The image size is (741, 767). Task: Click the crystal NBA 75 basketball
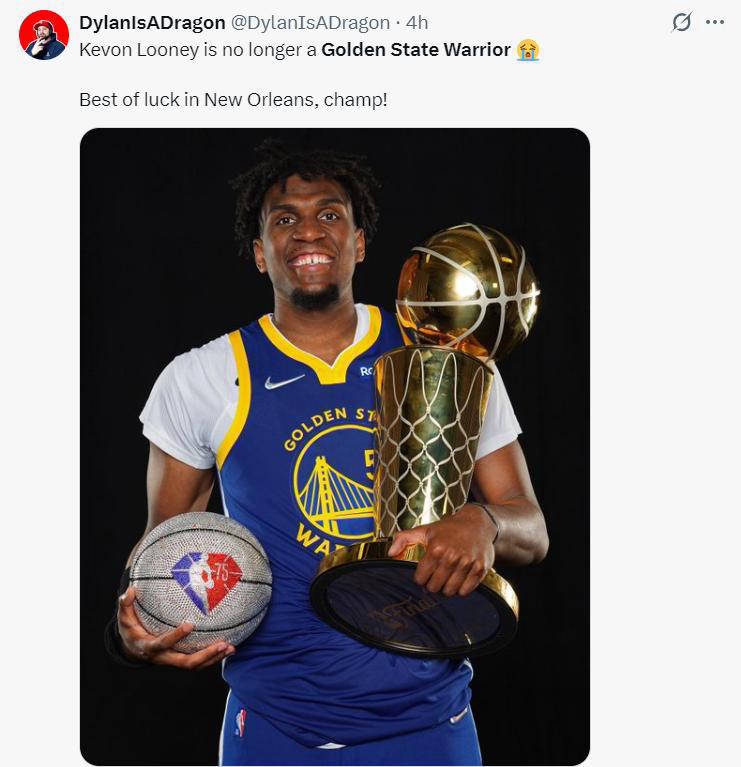coord(200,581)
